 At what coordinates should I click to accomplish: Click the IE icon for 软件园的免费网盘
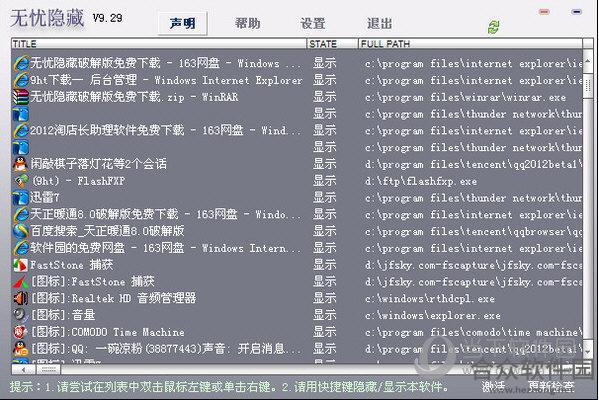pos(21,248)
